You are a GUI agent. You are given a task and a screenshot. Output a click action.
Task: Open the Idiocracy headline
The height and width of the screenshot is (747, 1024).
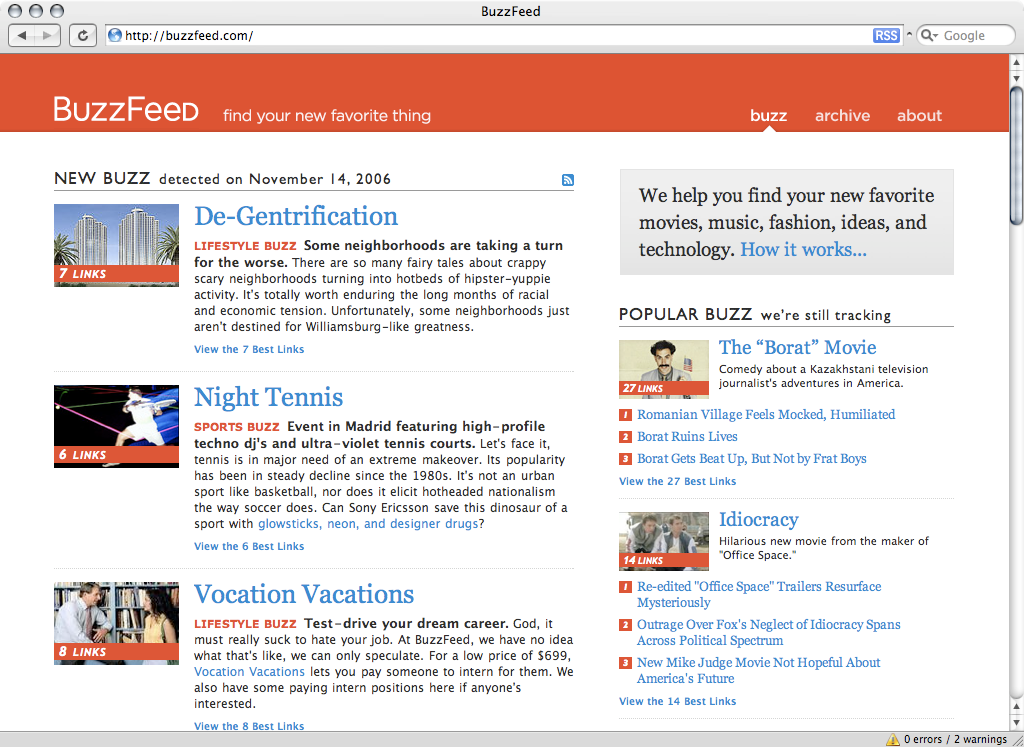click(x=759, y=520)
